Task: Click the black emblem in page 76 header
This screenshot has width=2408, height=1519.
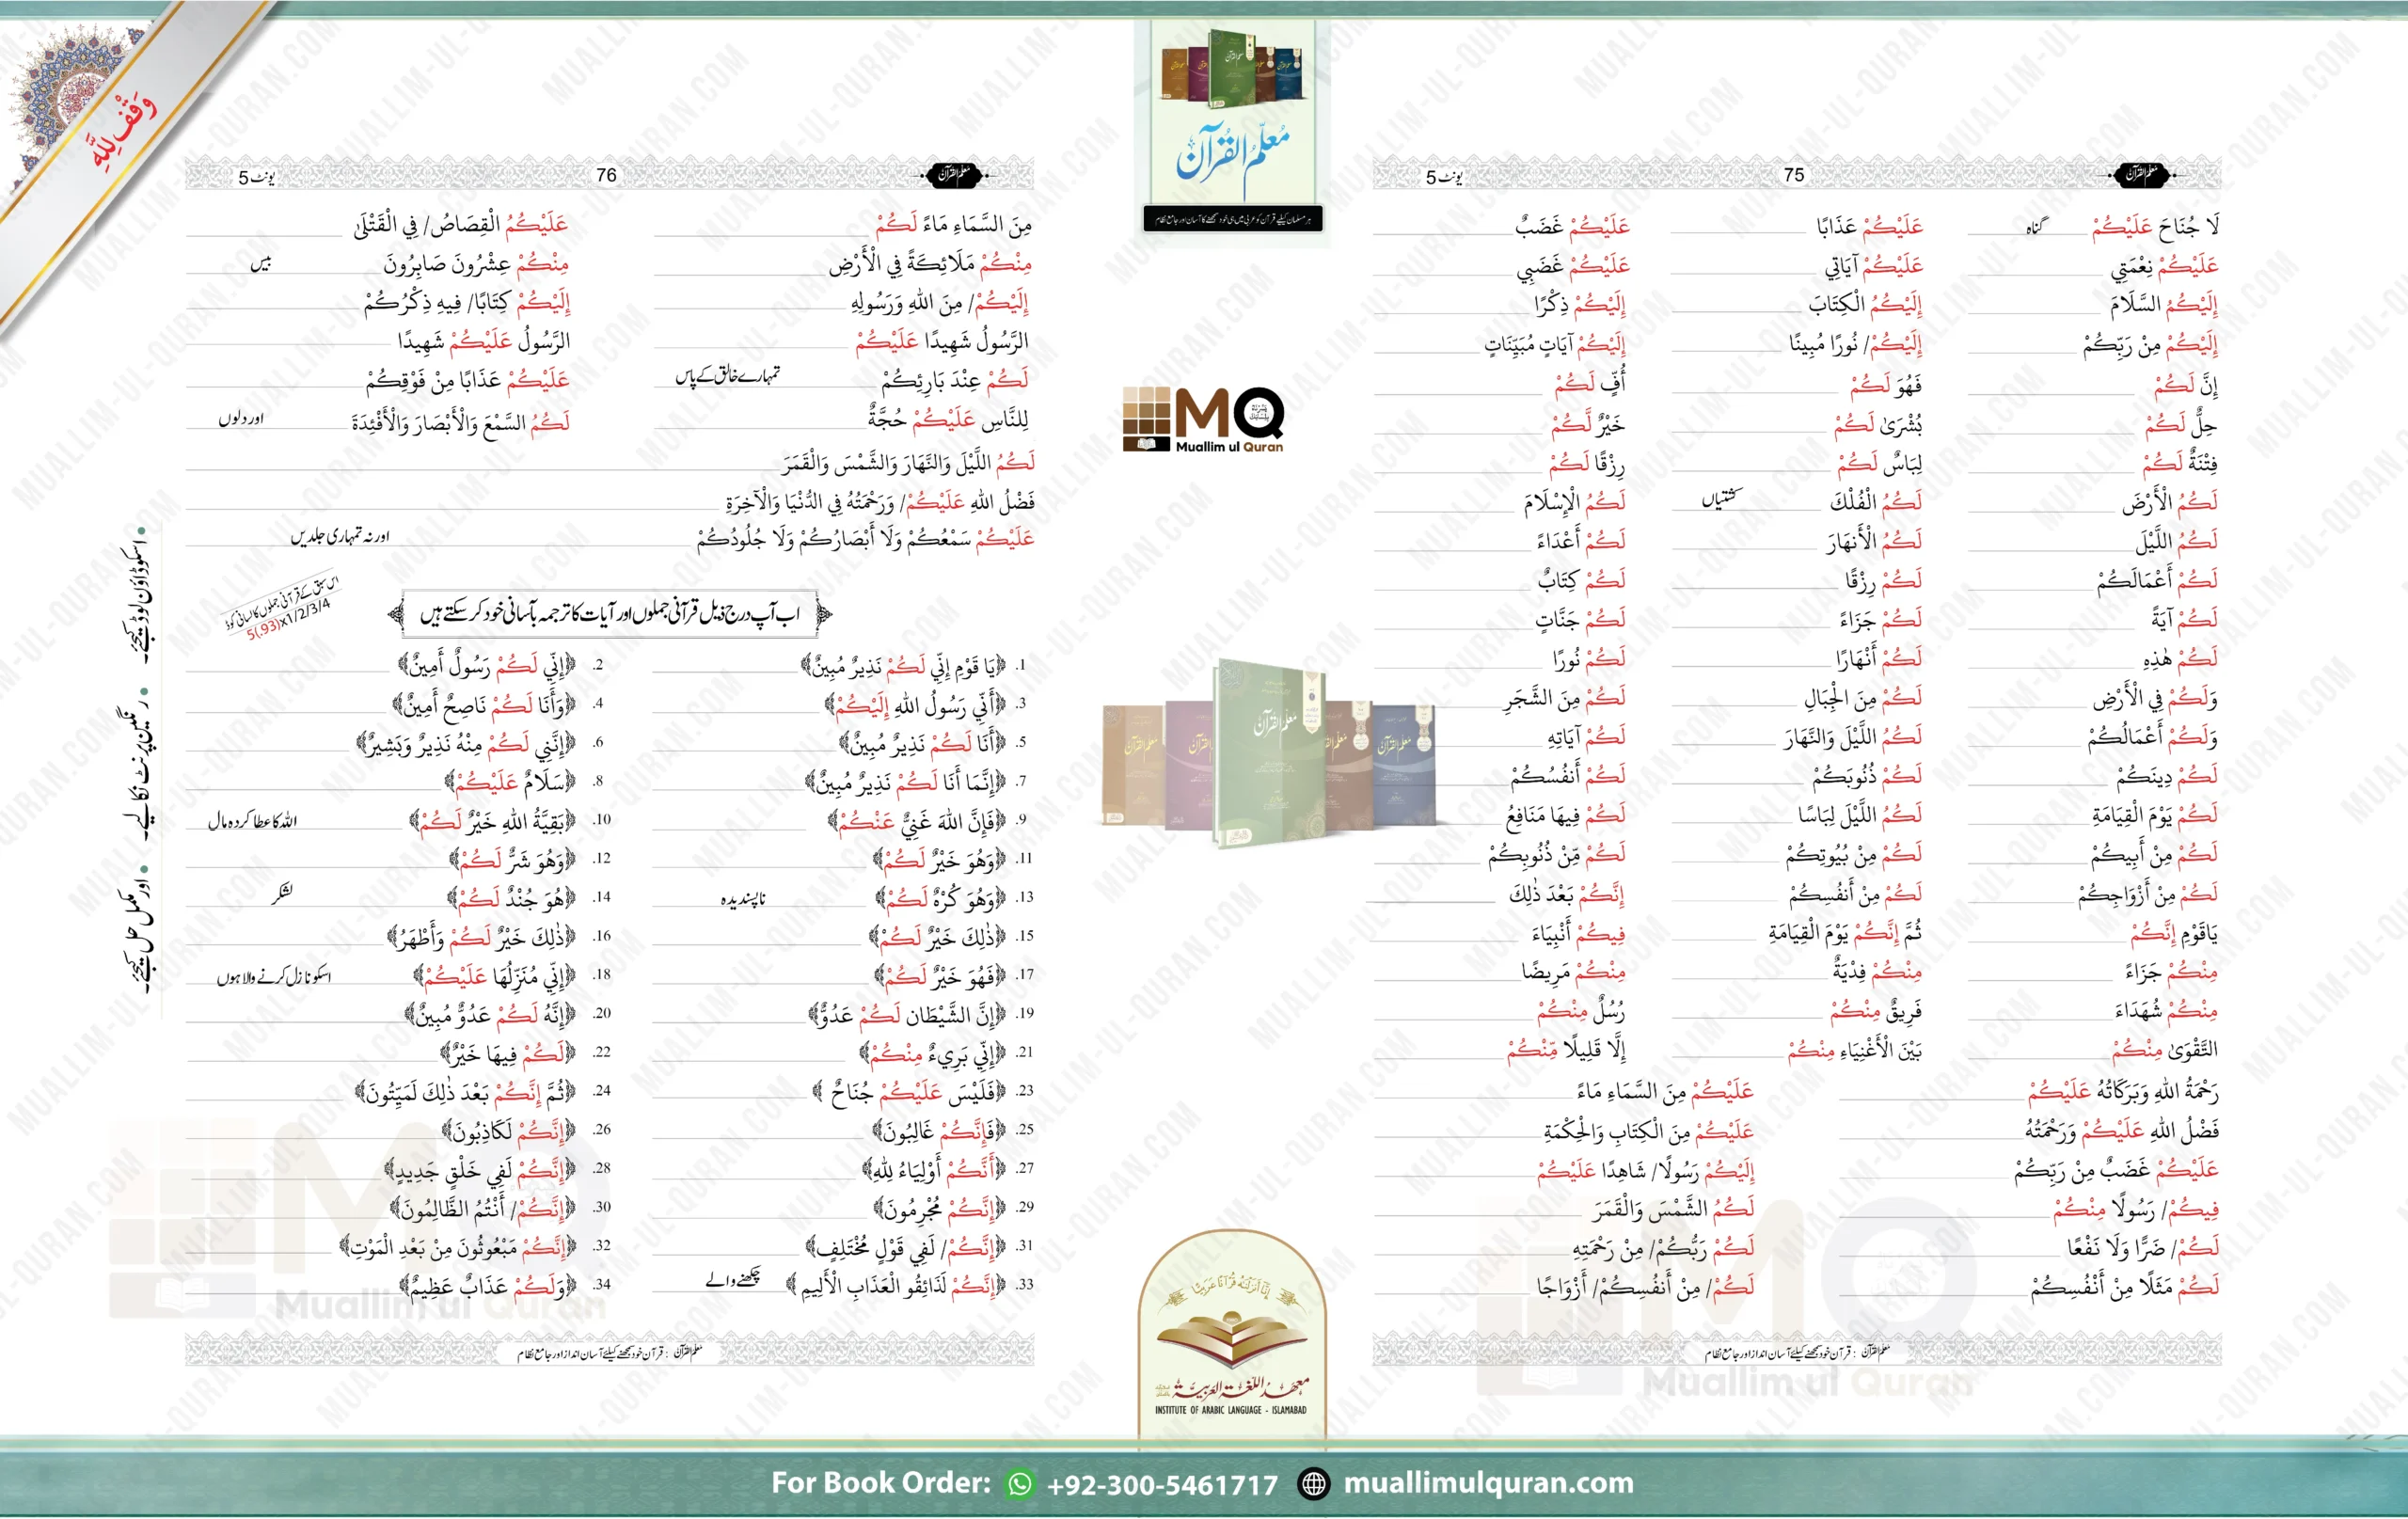Action: coord(953,174)
